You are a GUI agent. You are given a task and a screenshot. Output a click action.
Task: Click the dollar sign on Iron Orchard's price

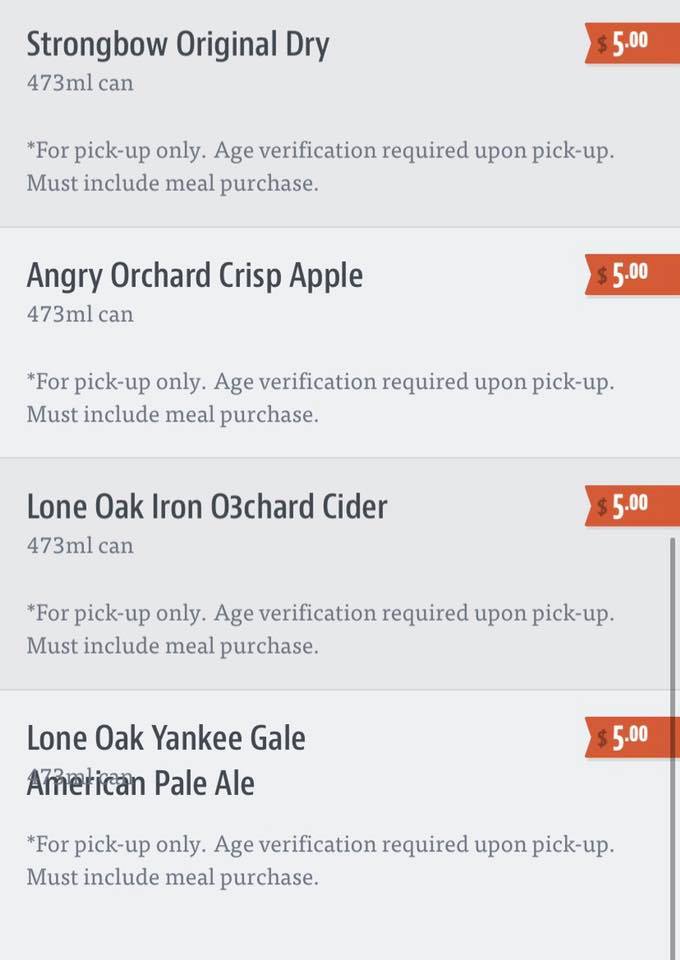click(x=602, y=507)
